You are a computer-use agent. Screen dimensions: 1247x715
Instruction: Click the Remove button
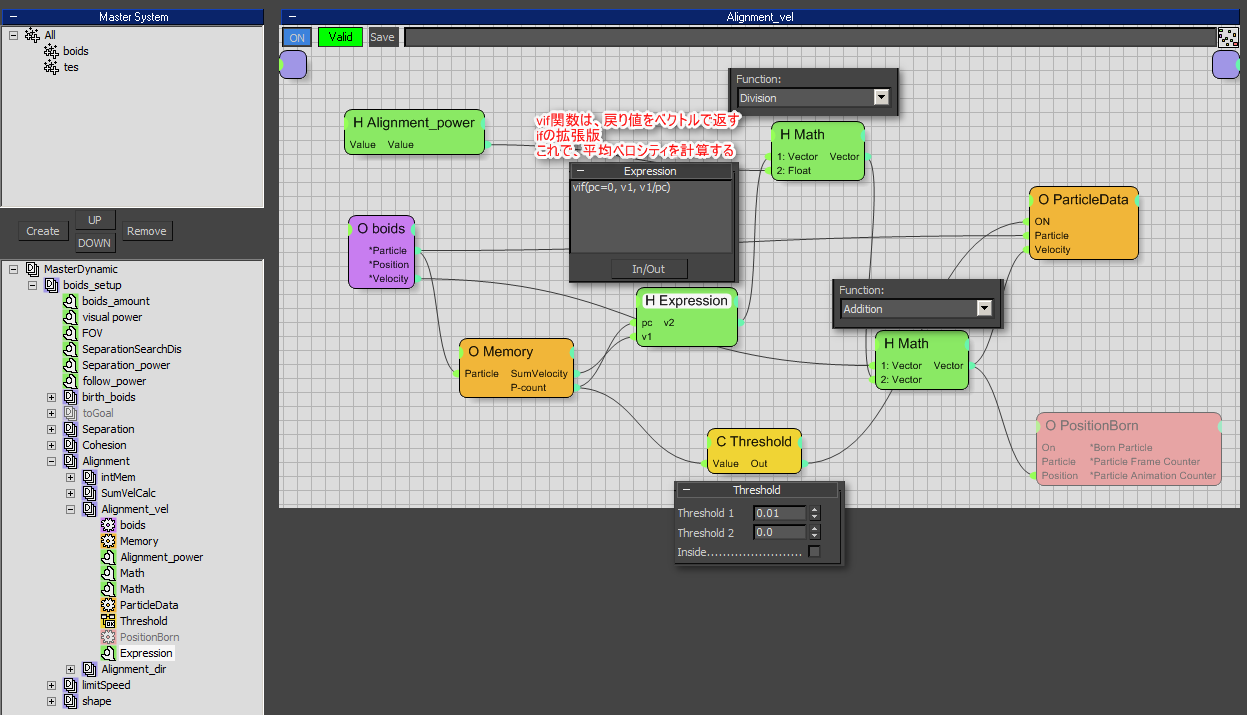(147, 231)
